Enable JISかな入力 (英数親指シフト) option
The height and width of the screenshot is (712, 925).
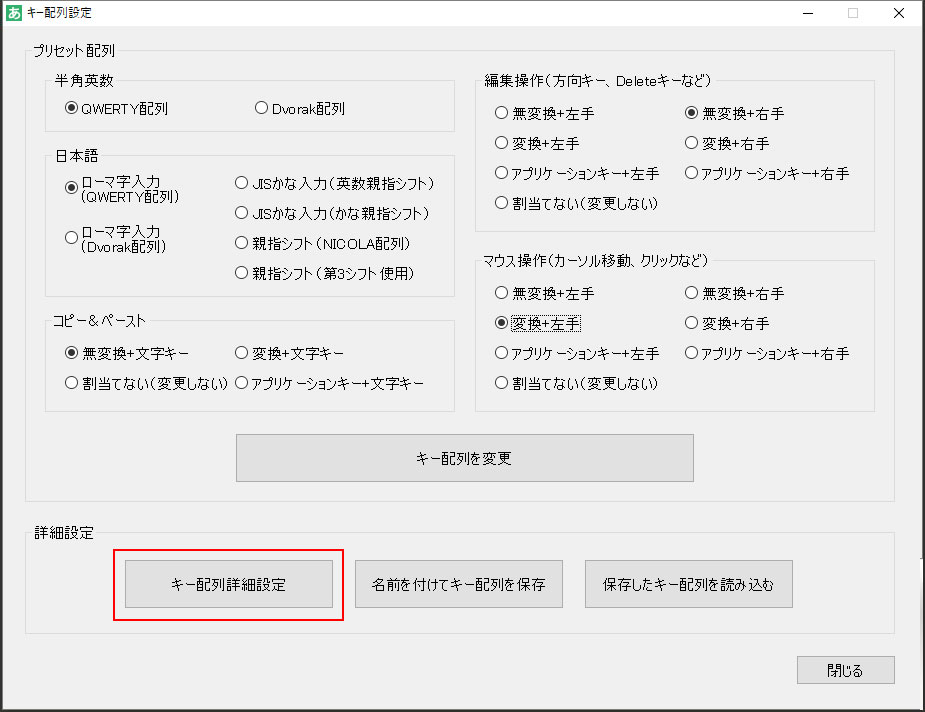pyautogui.click(x=240, y=182)
